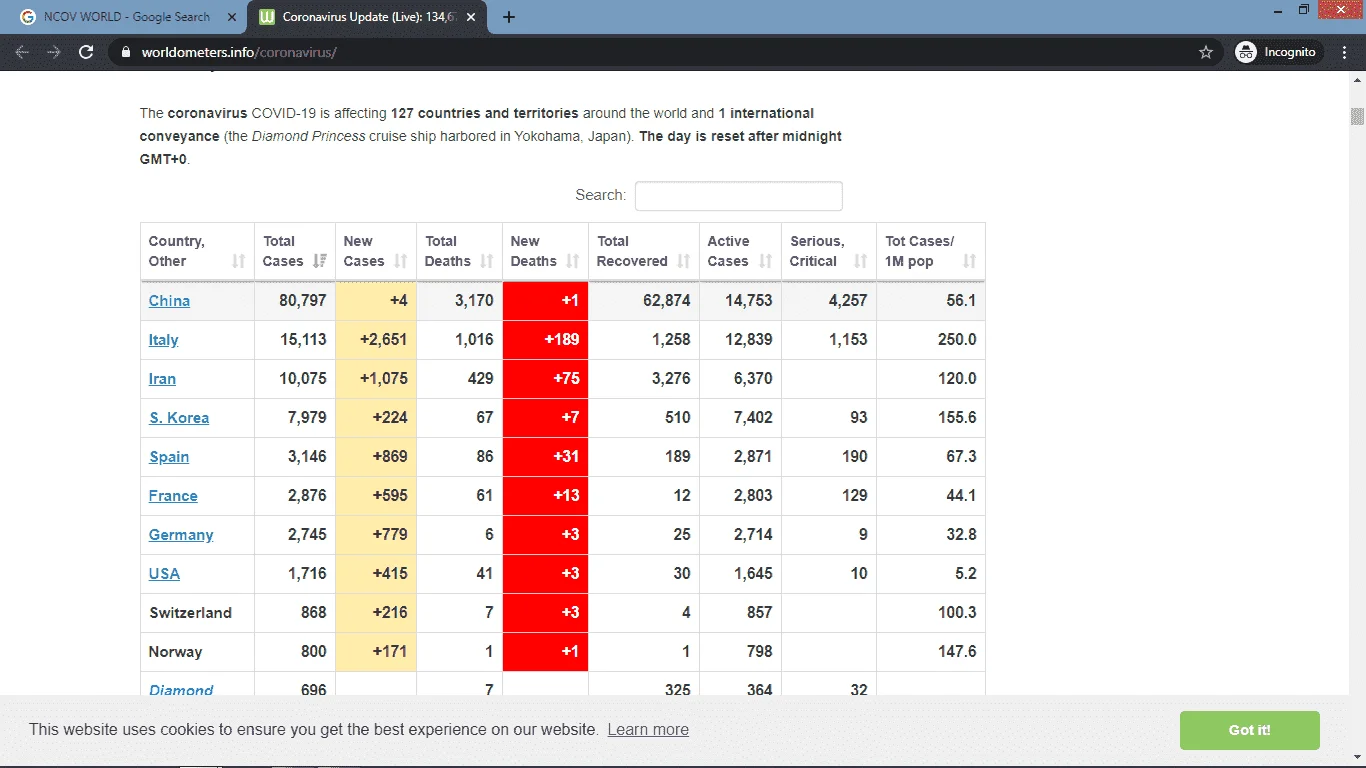Sort by Country, Other column arrows

(x=238, y=261)
